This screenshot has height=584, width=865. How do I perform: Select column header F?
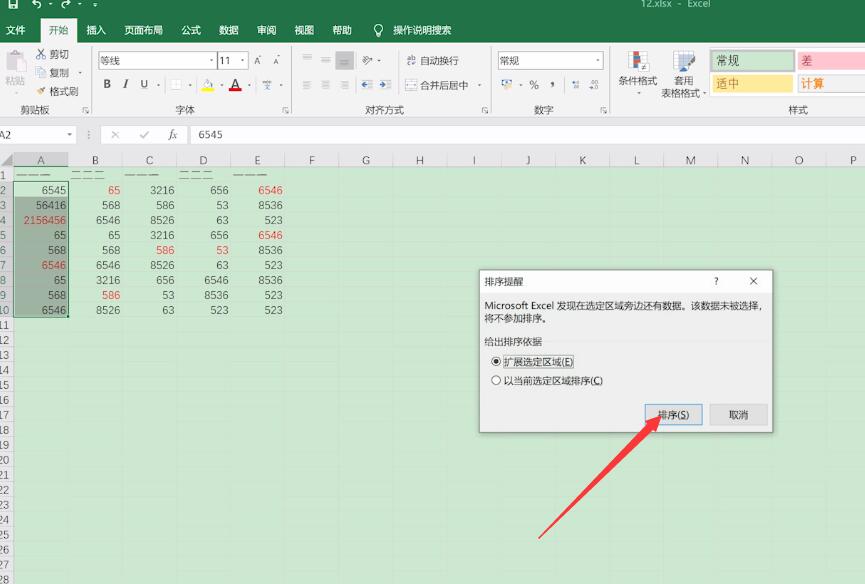pyautogui.click(x=312, y=160)
